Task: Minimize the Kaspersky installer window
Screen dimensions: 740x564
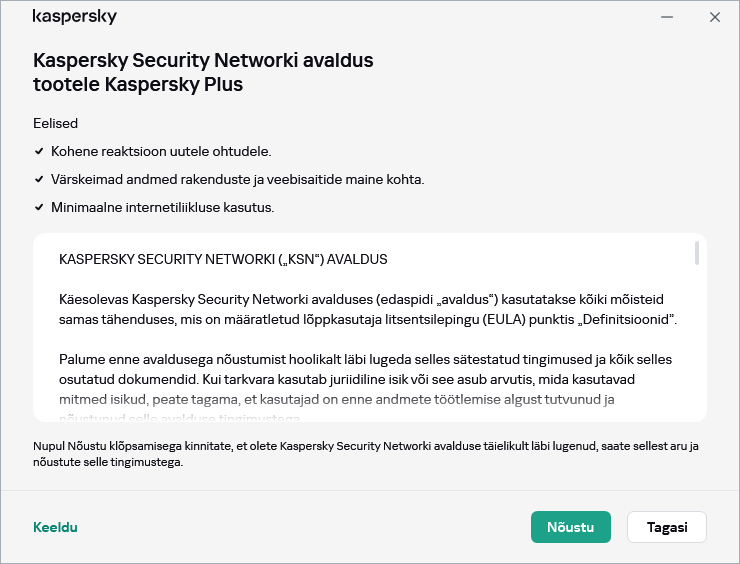Action: coord(668,17)
